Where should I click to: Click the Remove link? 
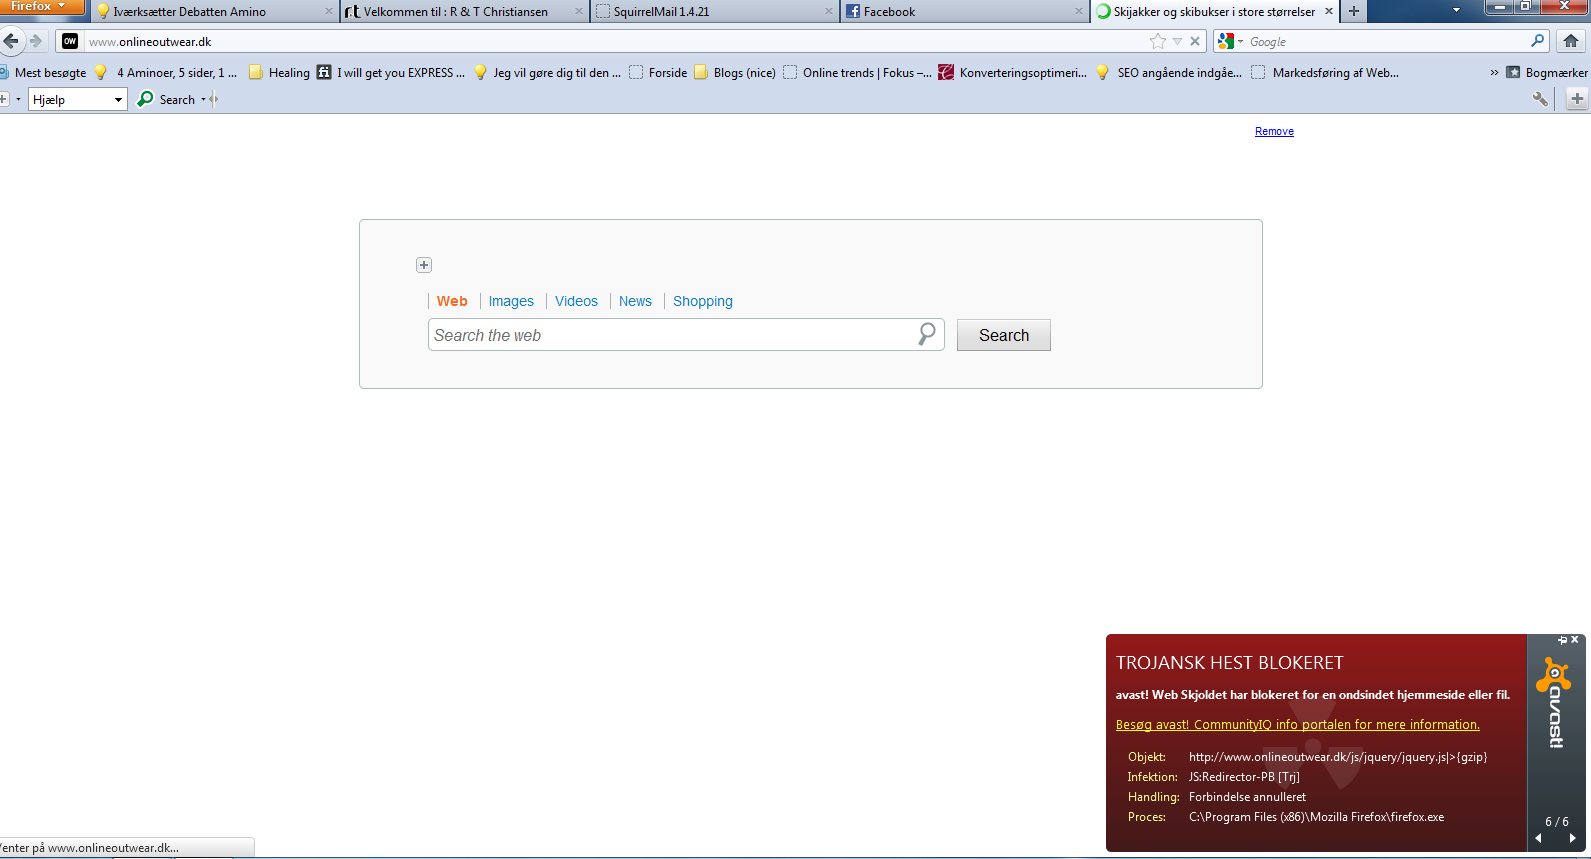1274,131
